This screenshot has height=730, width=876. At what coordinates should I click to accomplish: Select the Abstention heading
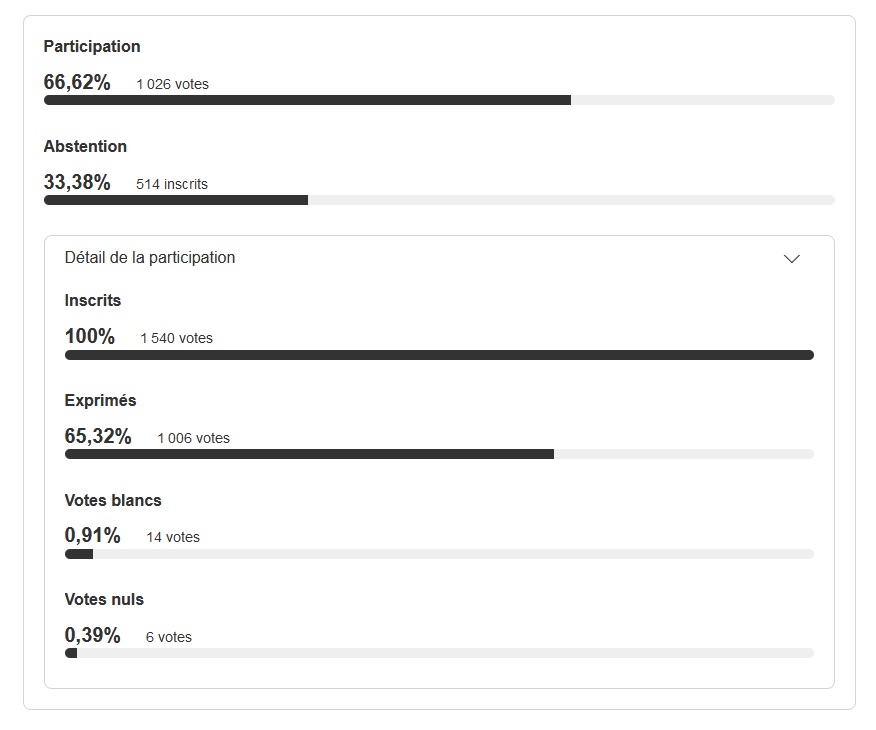tap(85, 146)
